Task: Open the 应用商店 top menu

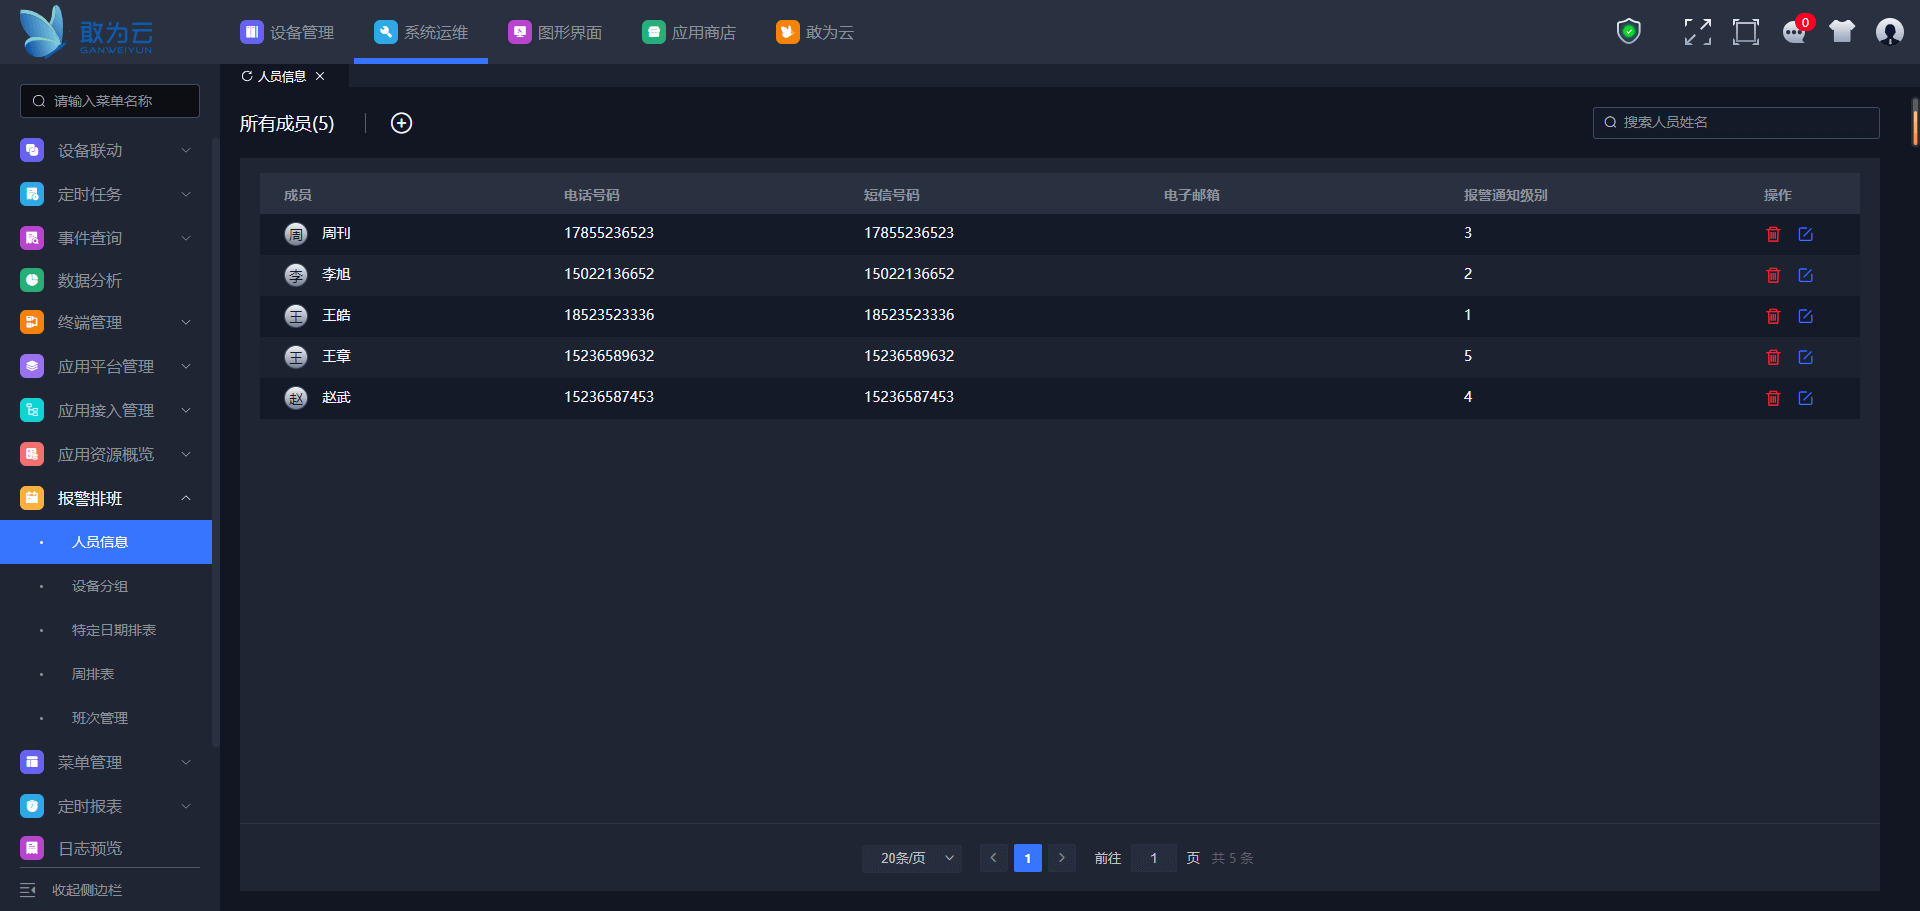Action: [689, 32]
